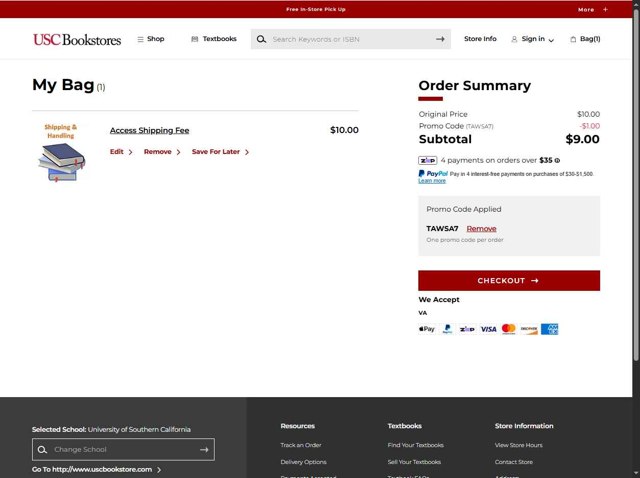Click the $9.00 subtotal amount
The image size is (640, 478).
point(582,139)
